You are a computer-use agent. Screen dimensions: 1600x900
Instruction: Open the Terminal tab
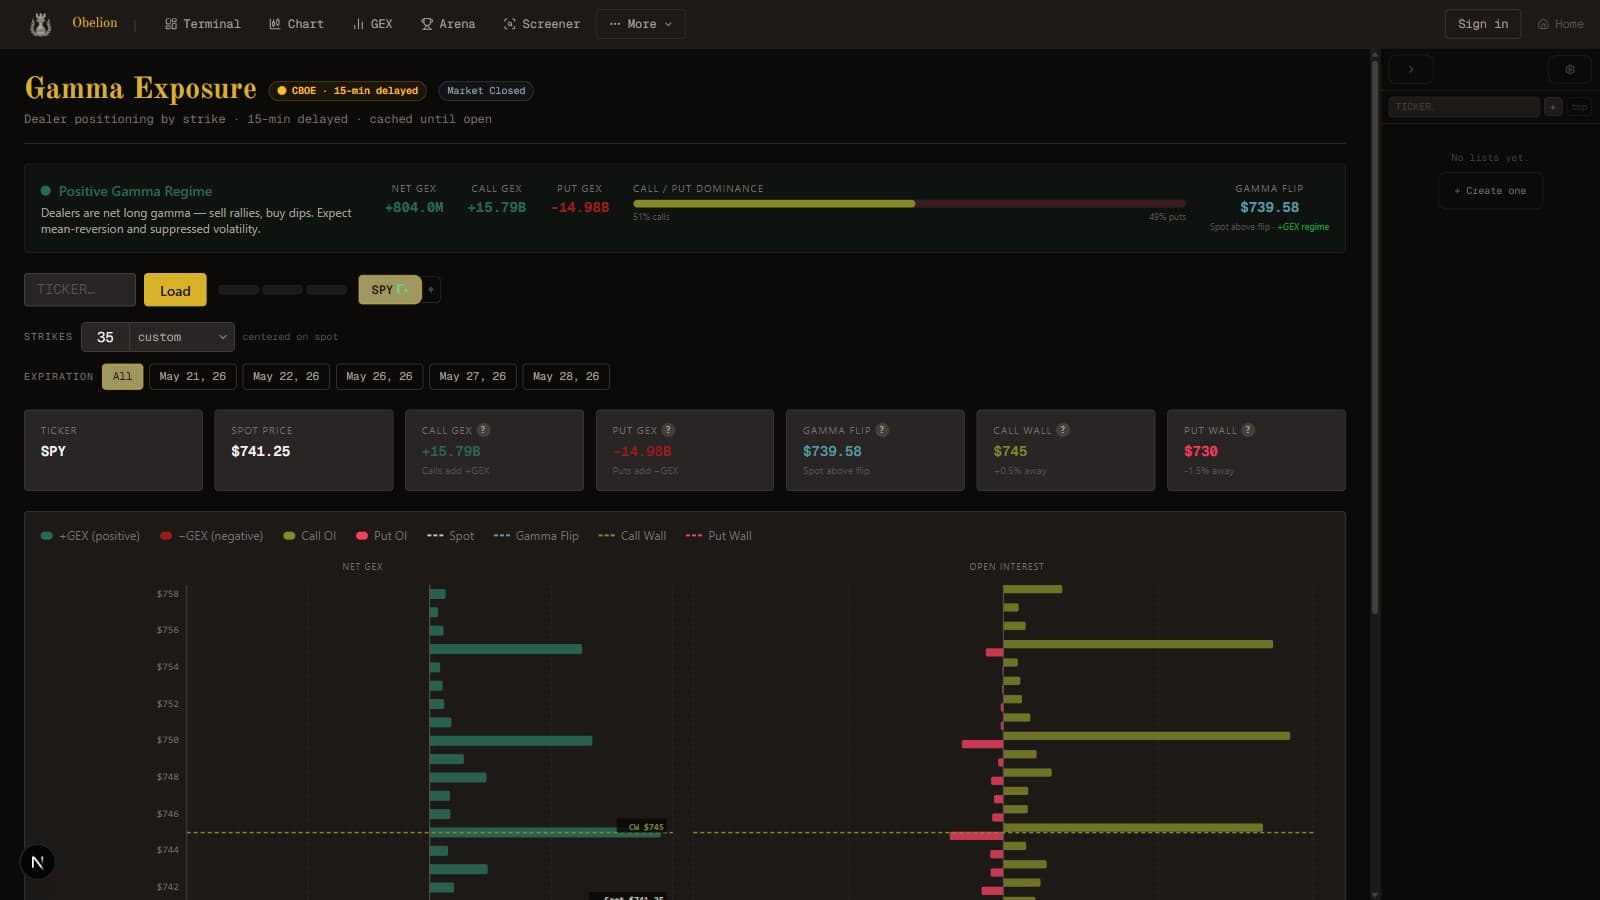(203, 24)
